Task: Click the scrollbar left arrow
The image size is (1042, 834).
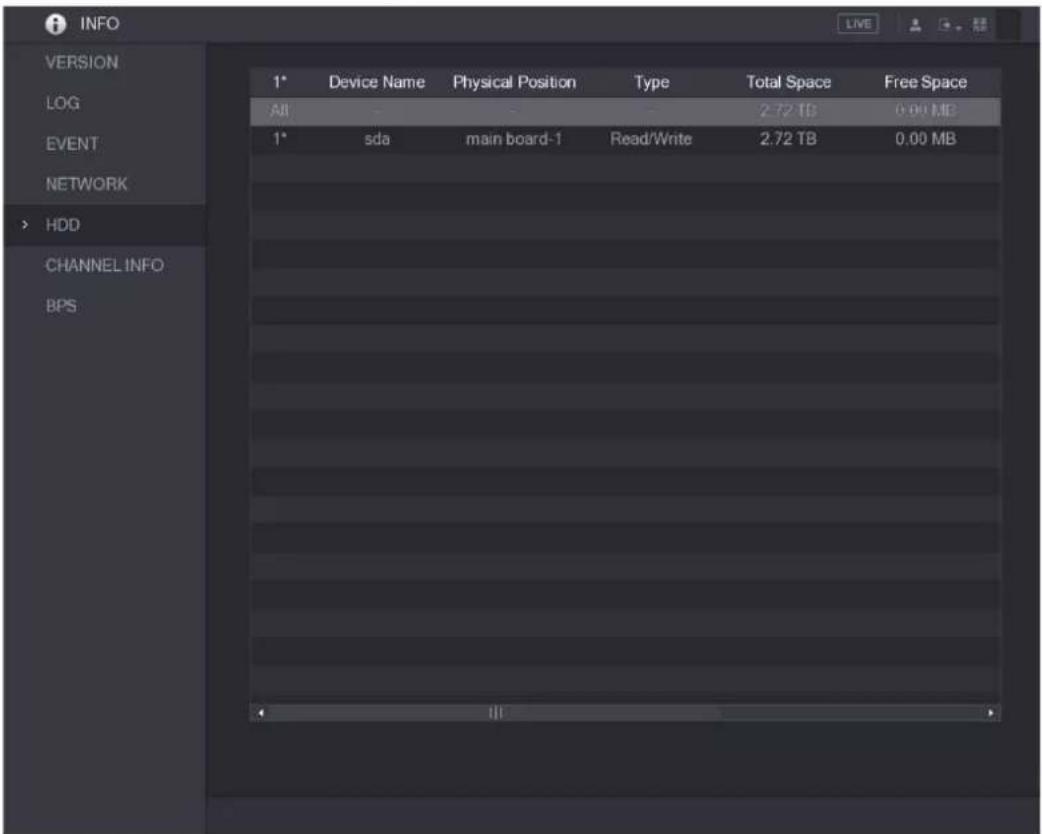Action: (x=260, y=713)
